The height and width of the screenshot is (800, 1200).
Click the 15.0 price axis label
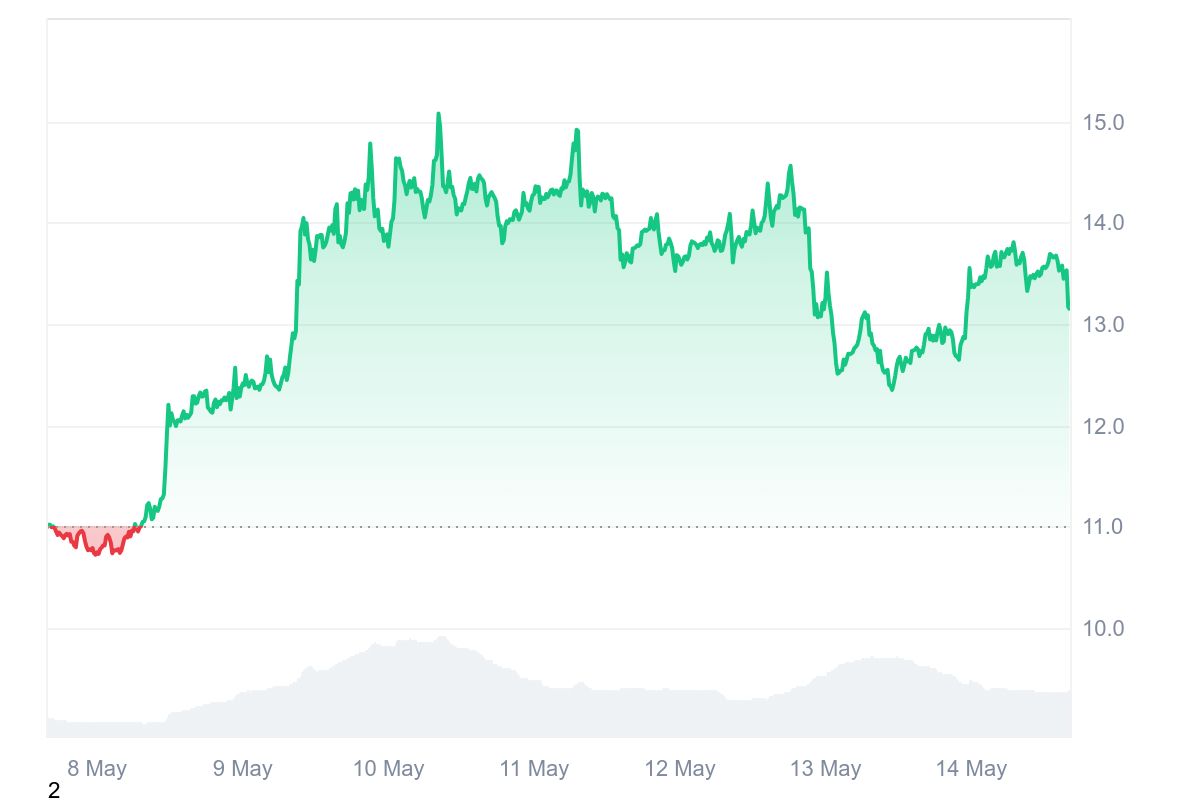pos(1103,123)
